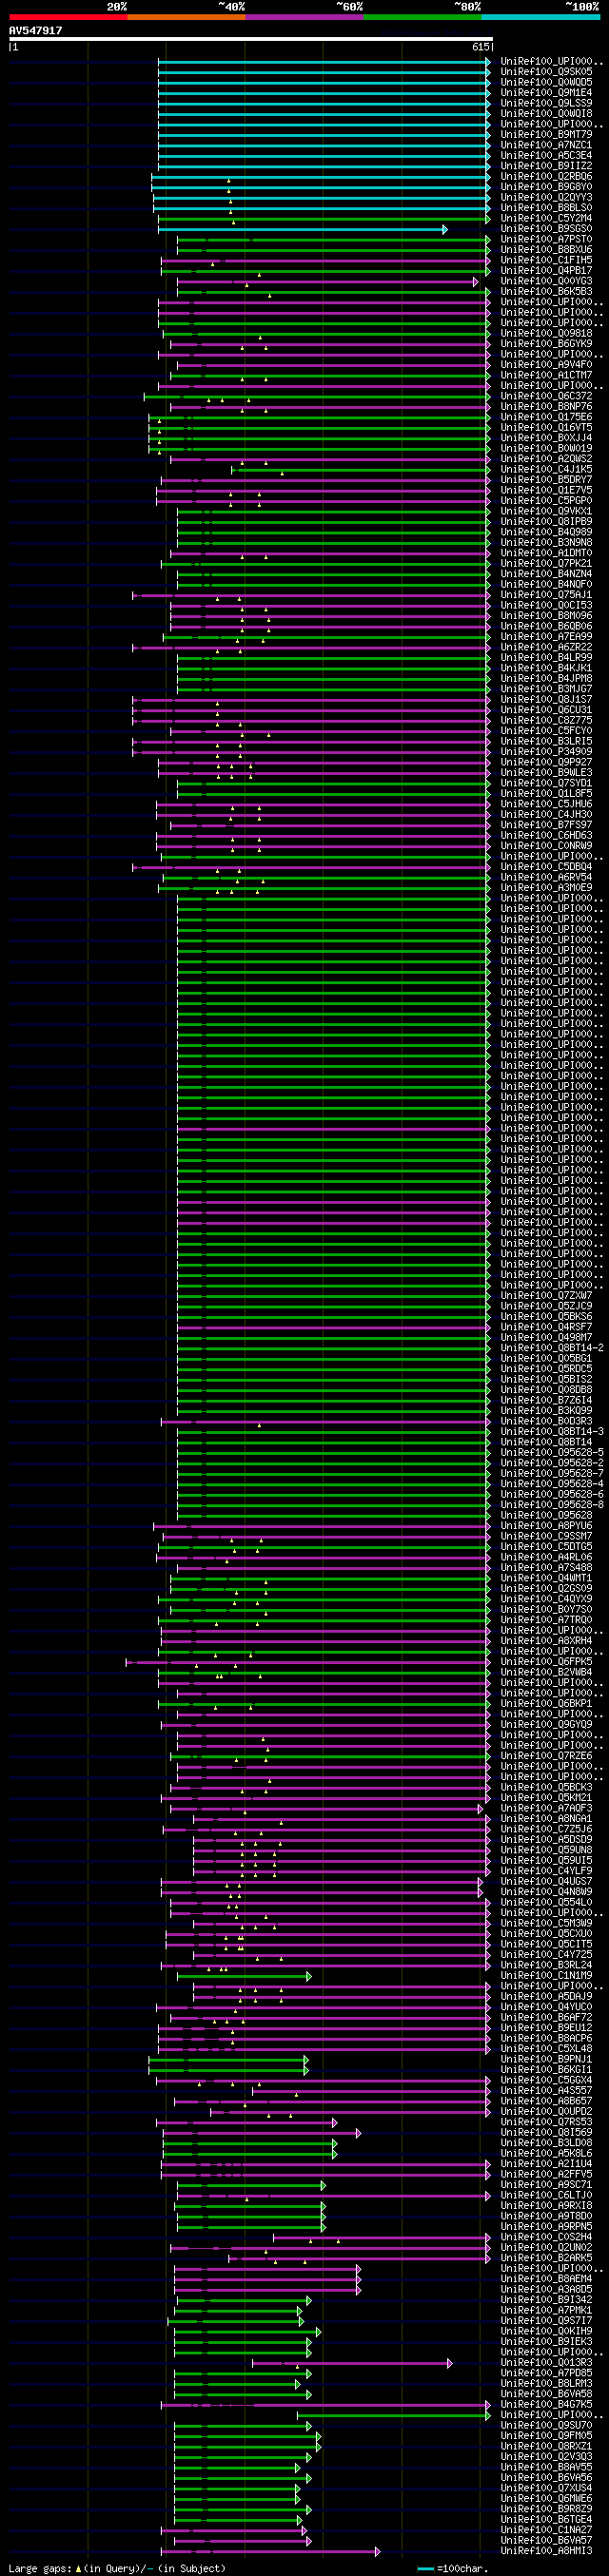Image resolution: width=609 pixels, height=2576 pixels.
Task: Select hit label UniRef100_Q9M1E4
Action: 546,93
